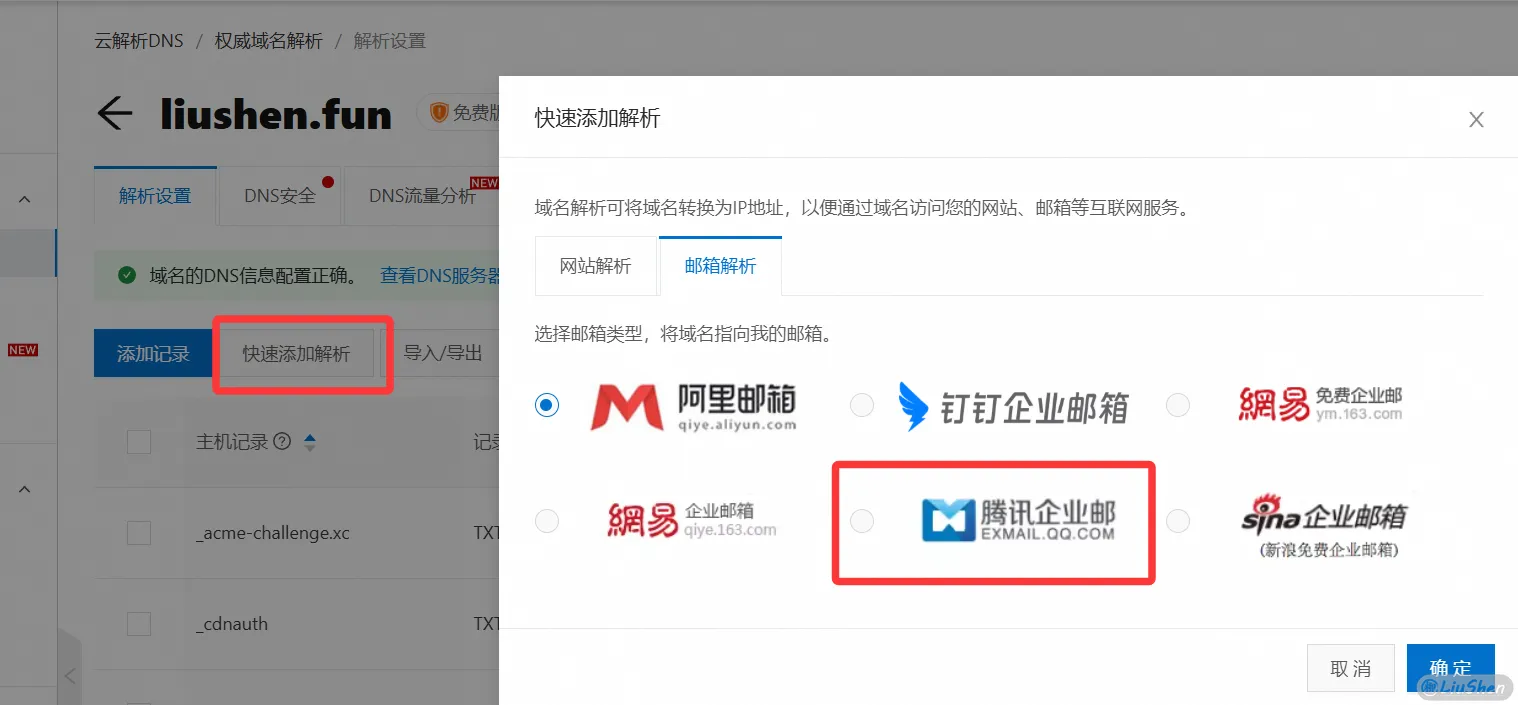Select the 腾讯企业邮 radio button
1518x705 pixels.
861,520
